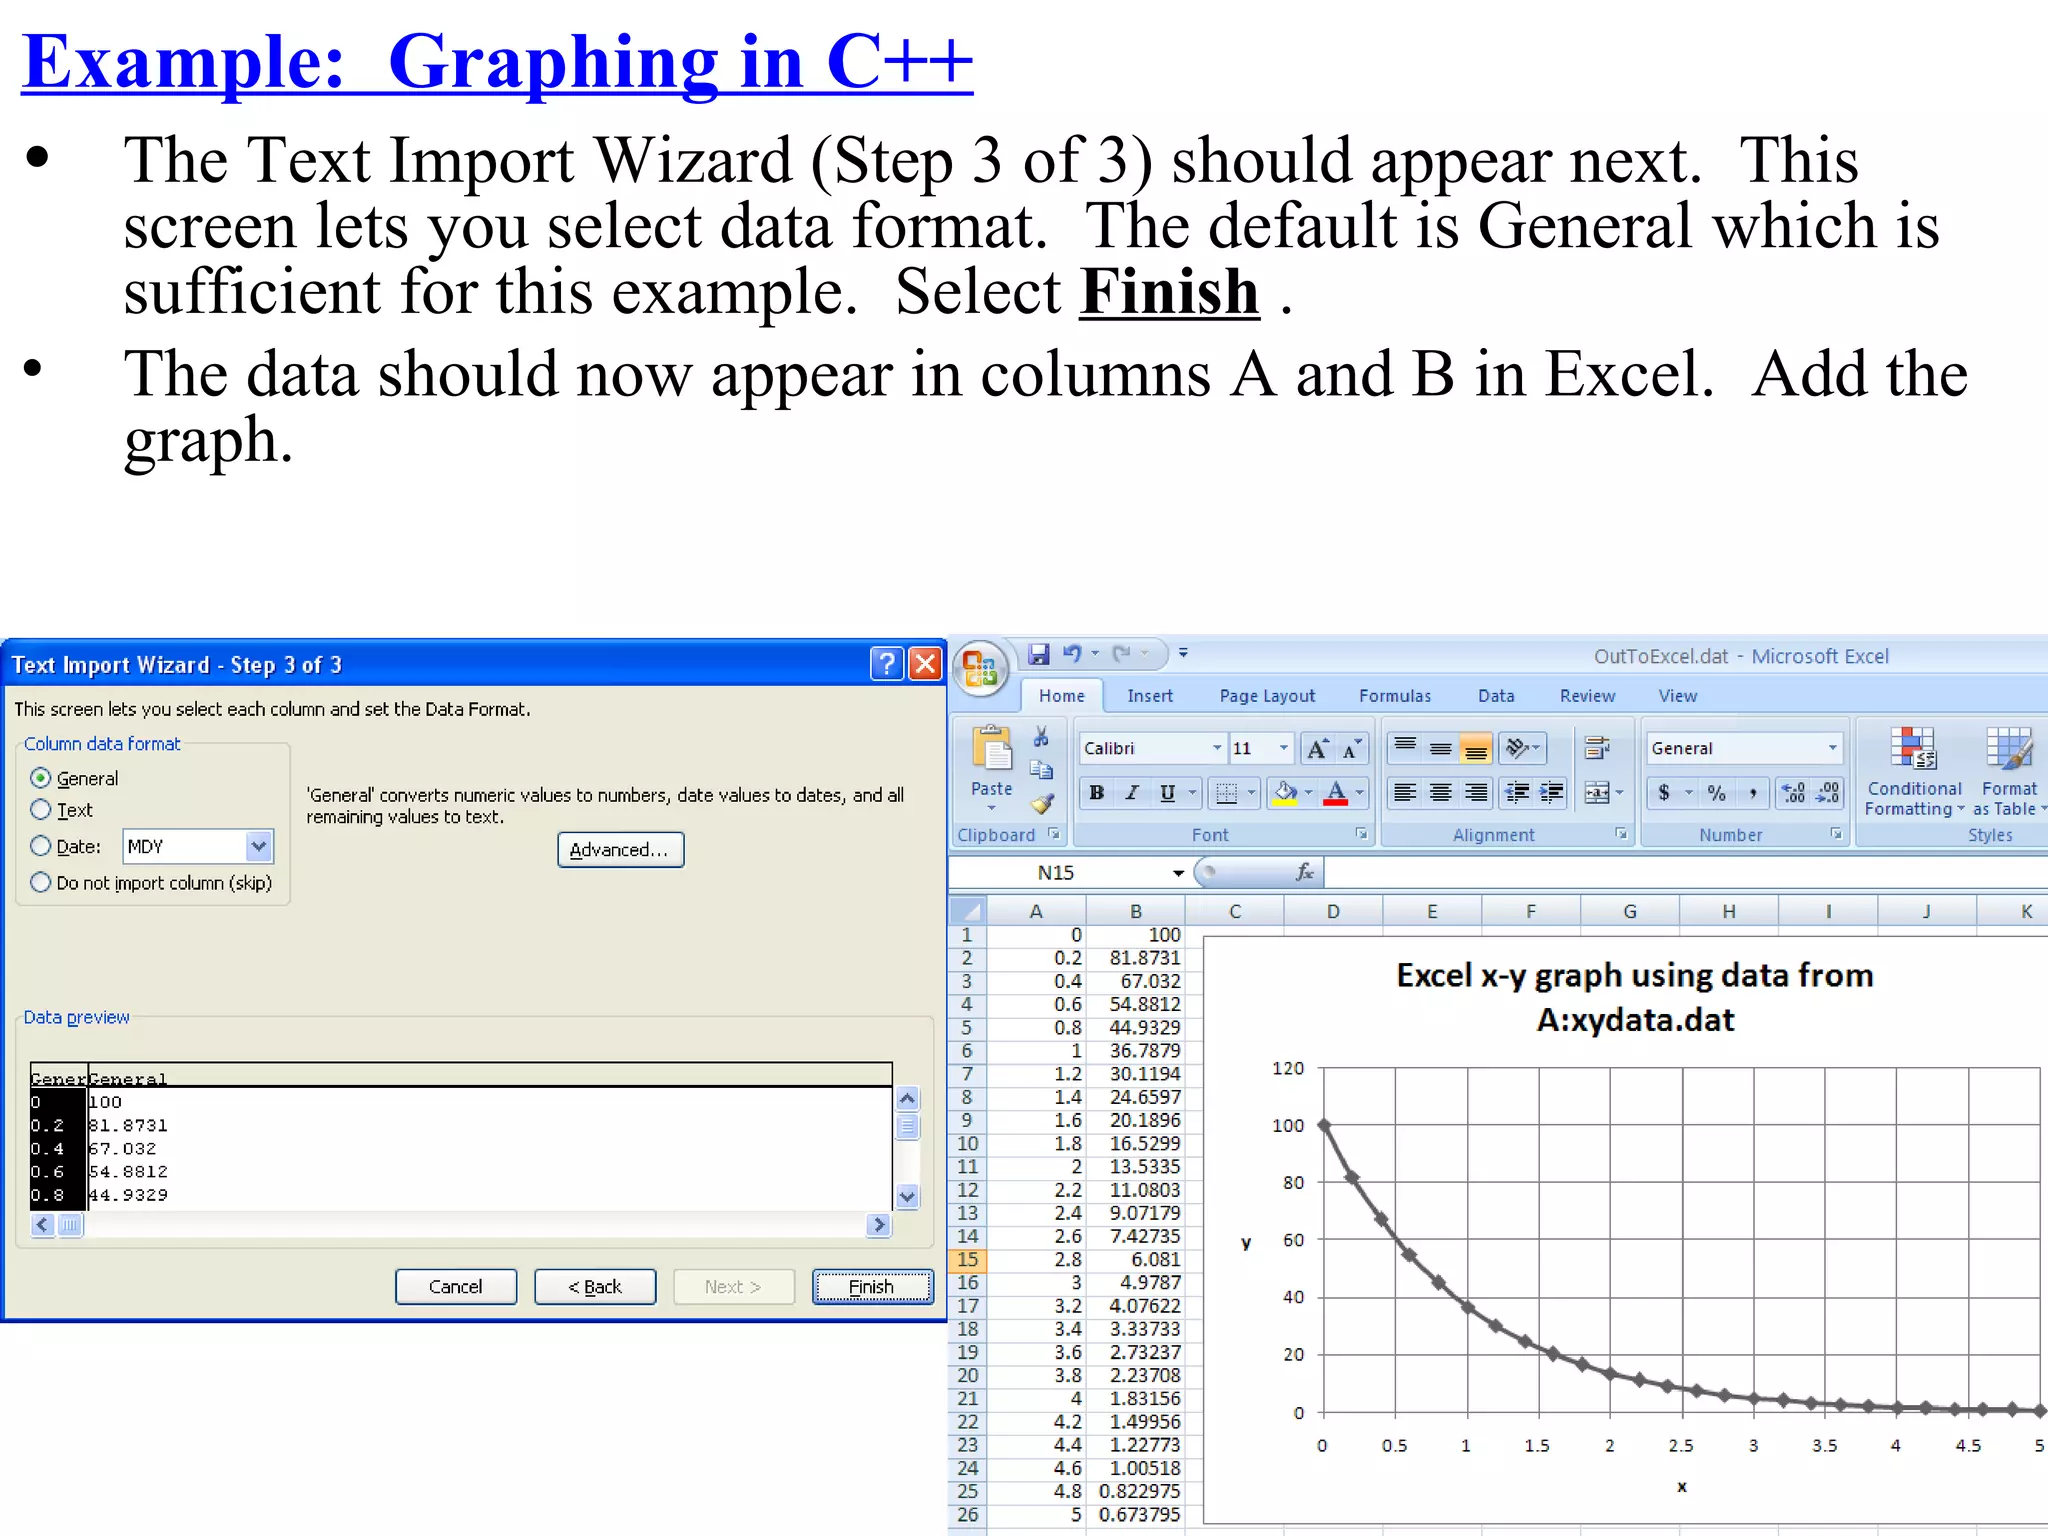Apply Comma Style format
Viewport: 2048px width, 1536px height.
[x=1752, y=793]
